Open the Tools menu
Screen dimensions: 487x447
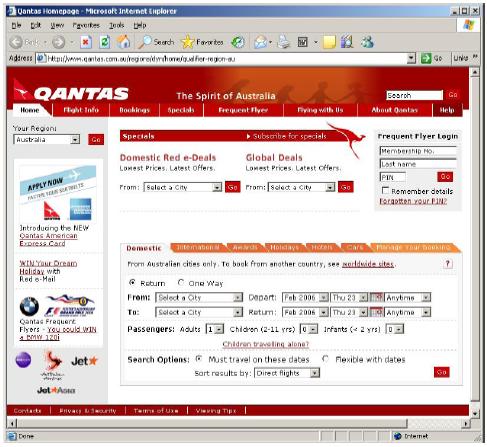click(116, 25)
